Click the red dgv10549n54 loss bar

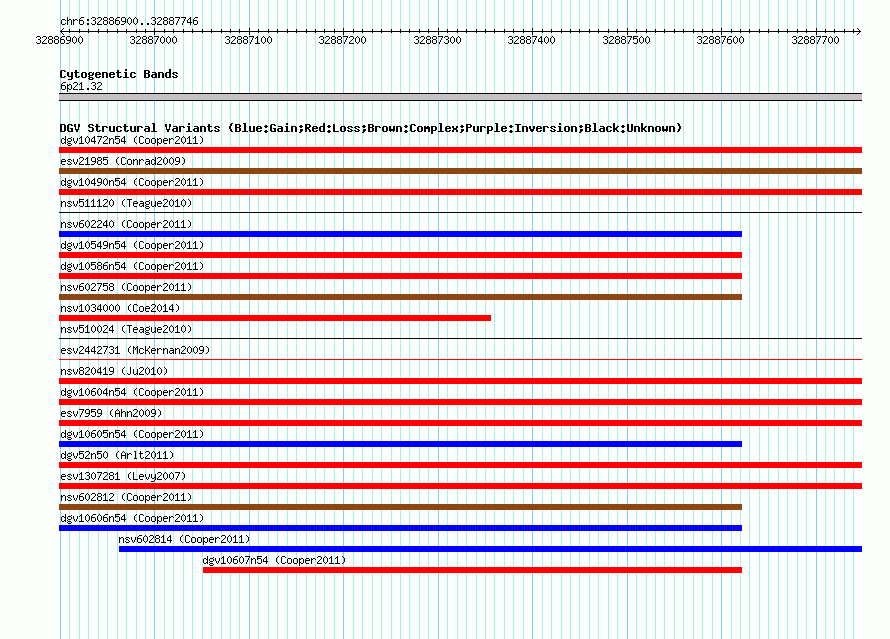click(400, 255)
